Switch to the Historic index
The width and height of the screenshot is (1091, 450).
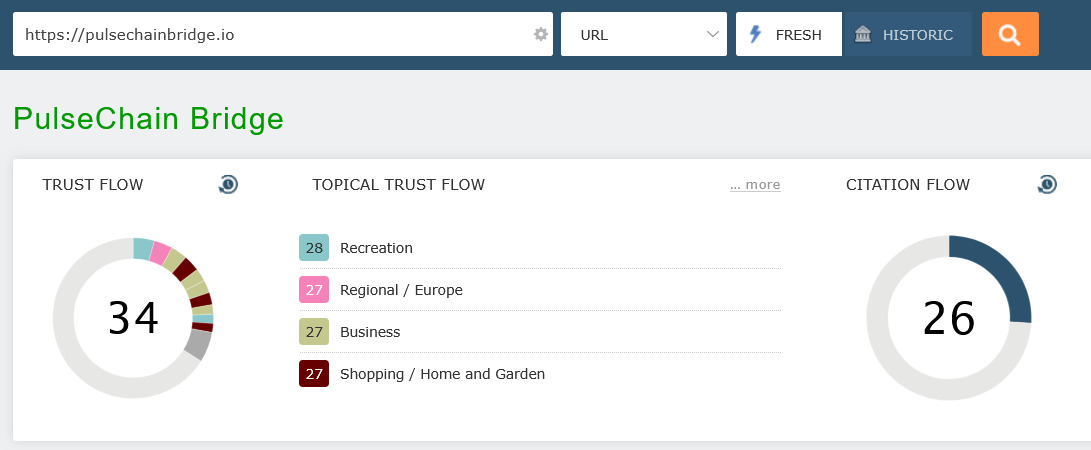(x=907, y=35)
